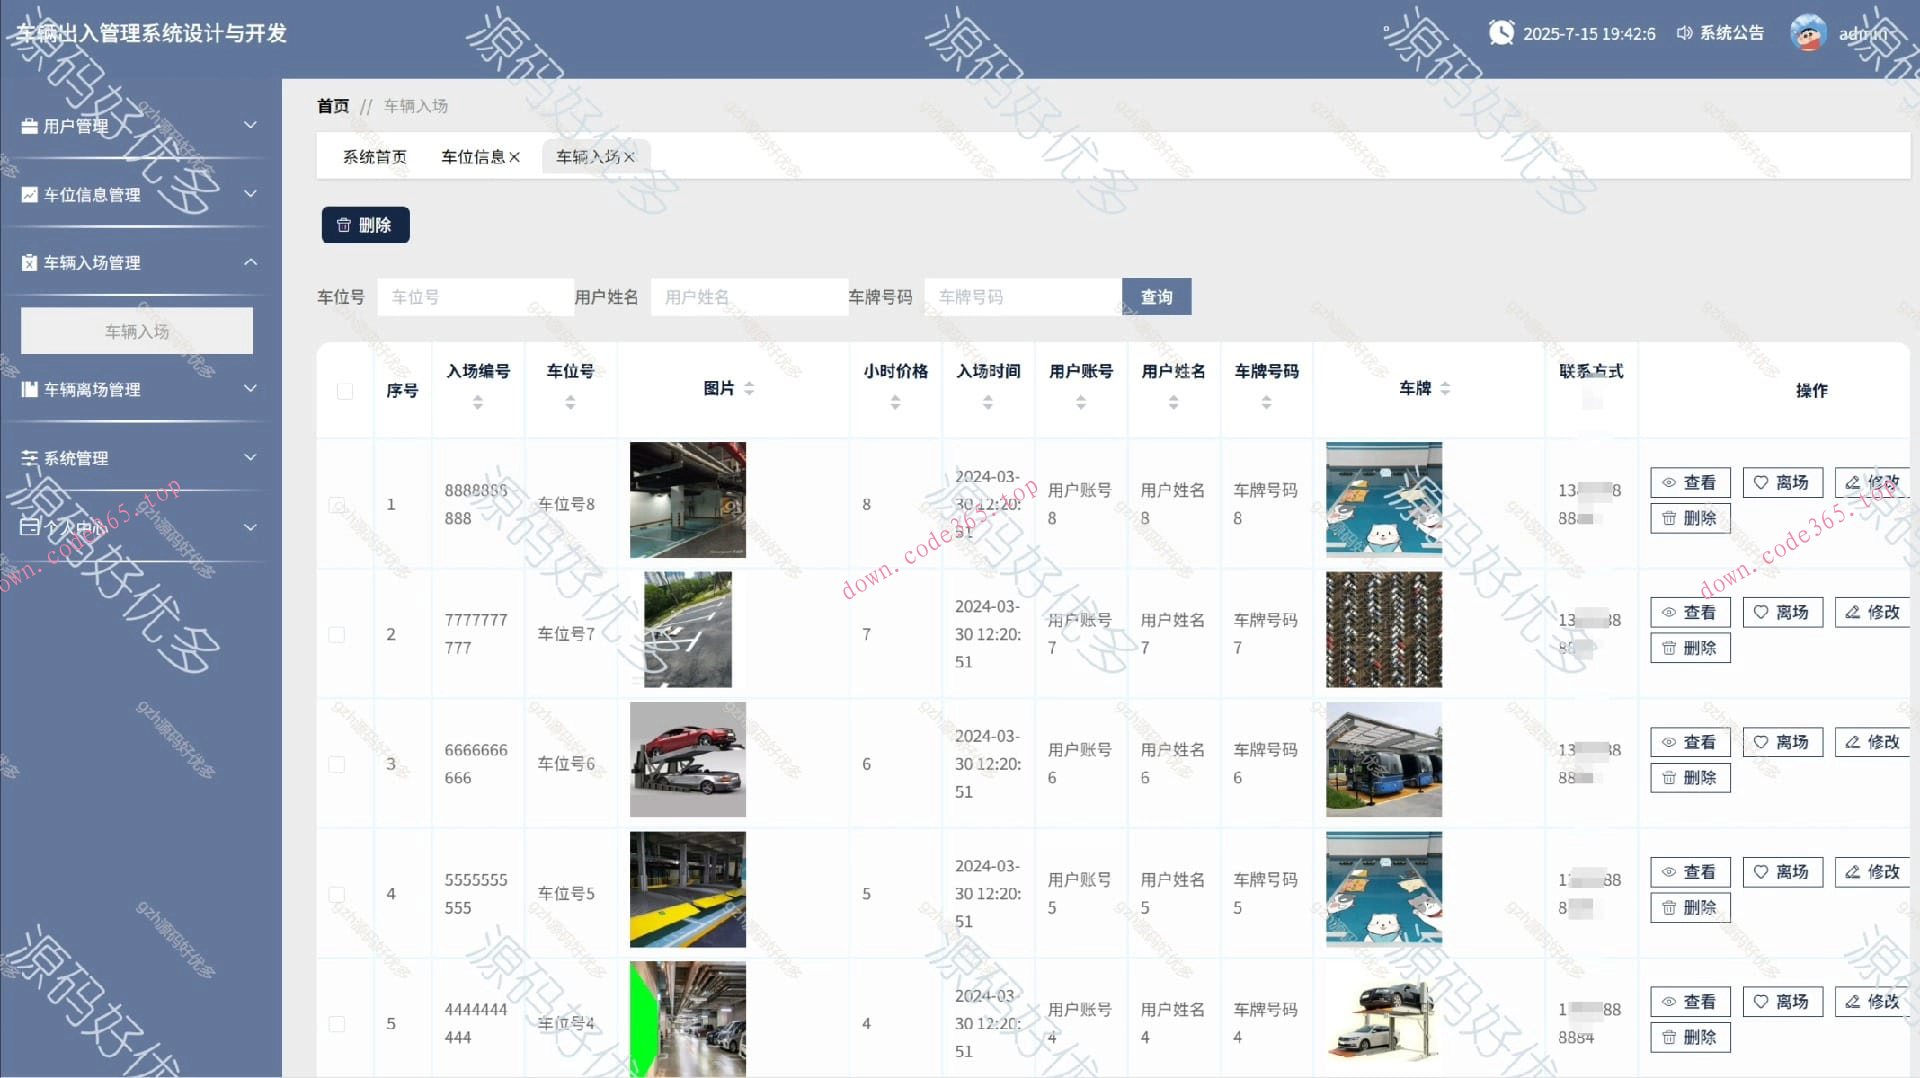Click the 离场 heart icon on row 2
This screenshot has height=1078, width=1920.
pos(1762,612)
